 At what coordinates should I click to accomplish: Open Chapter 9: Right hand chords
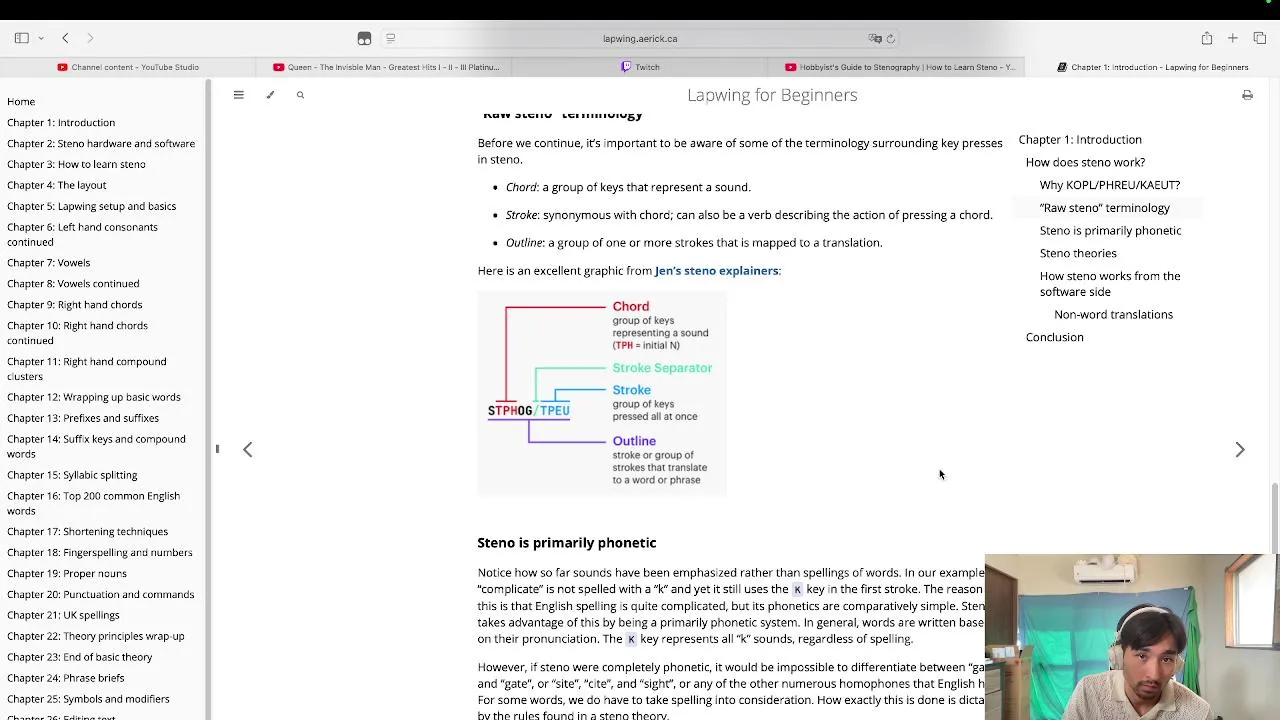[x=74, y=304]
